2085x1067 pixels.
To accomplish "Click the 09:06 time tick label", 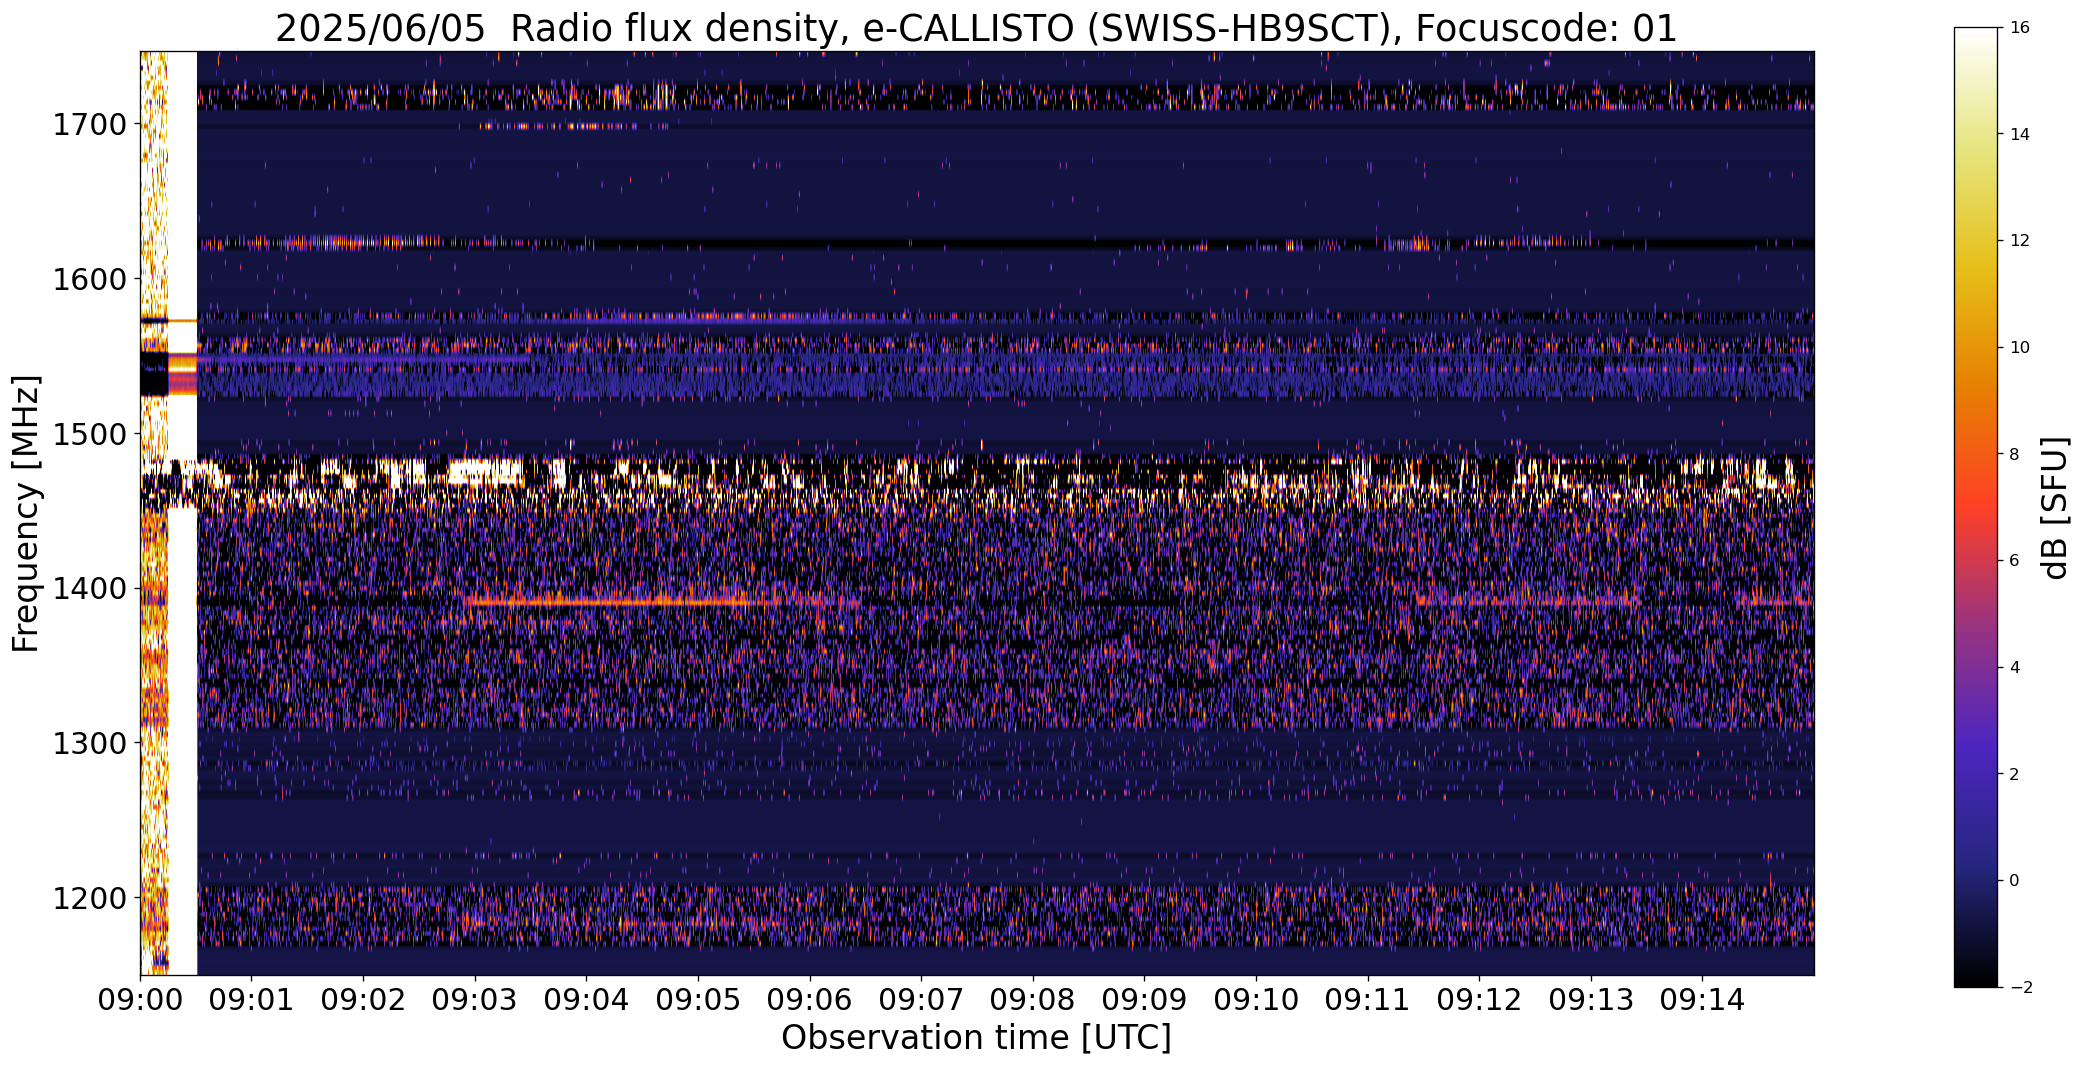I will [810, 1000].
